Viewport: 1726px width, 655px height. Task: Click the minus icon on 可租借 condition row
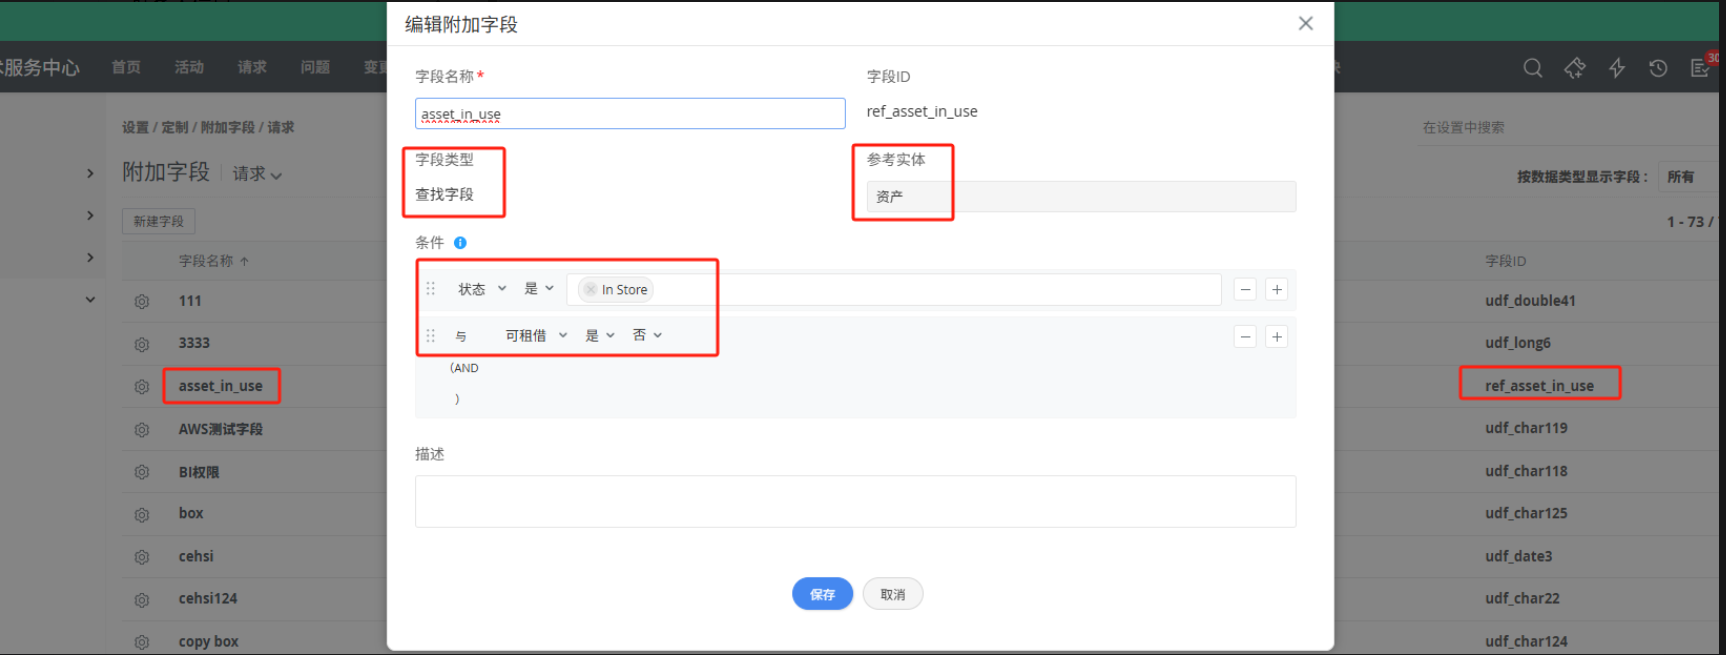click(x=1245, y=337)
